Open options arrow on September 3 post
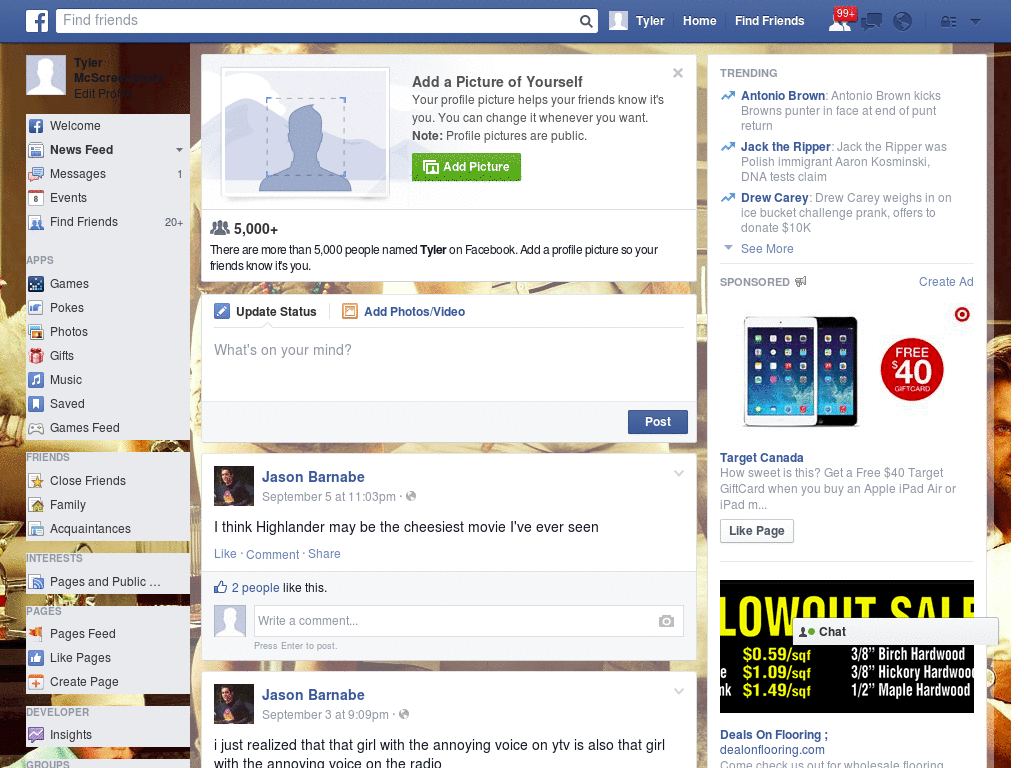The height and width of the screenshot is (768, 1024). 679,691
